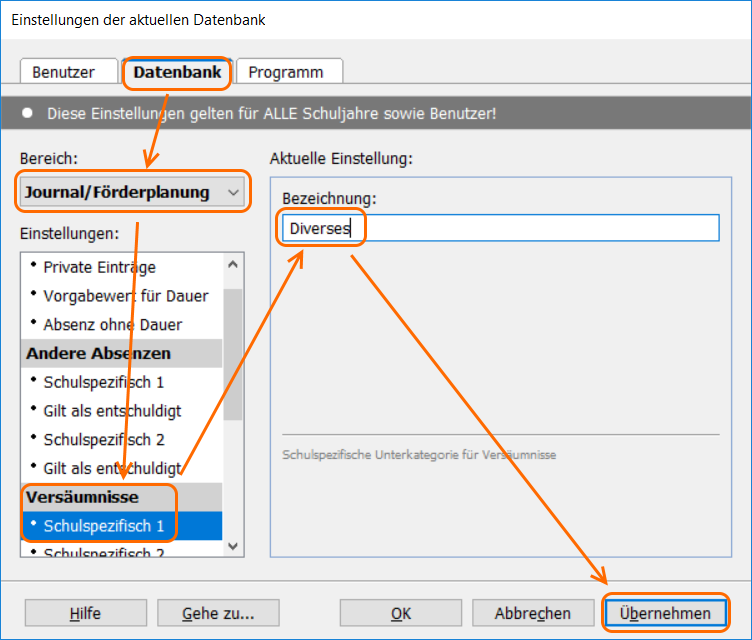Select Schulspezifisch 2 under Andere Absenzen

[103, 439]
